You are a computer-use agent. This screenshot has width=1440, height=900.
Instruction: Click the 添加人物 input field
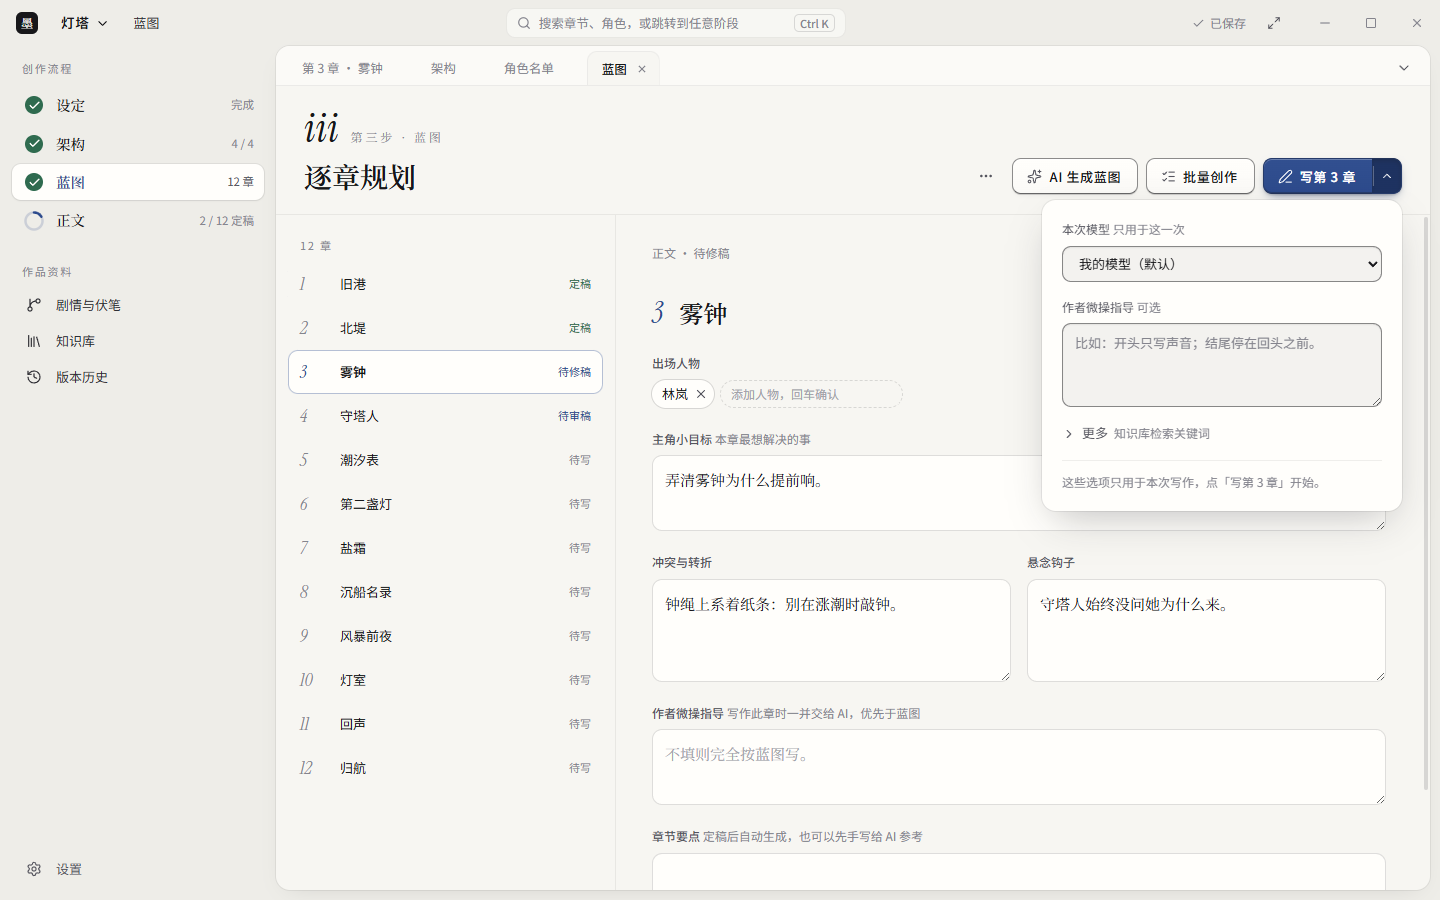811,394
